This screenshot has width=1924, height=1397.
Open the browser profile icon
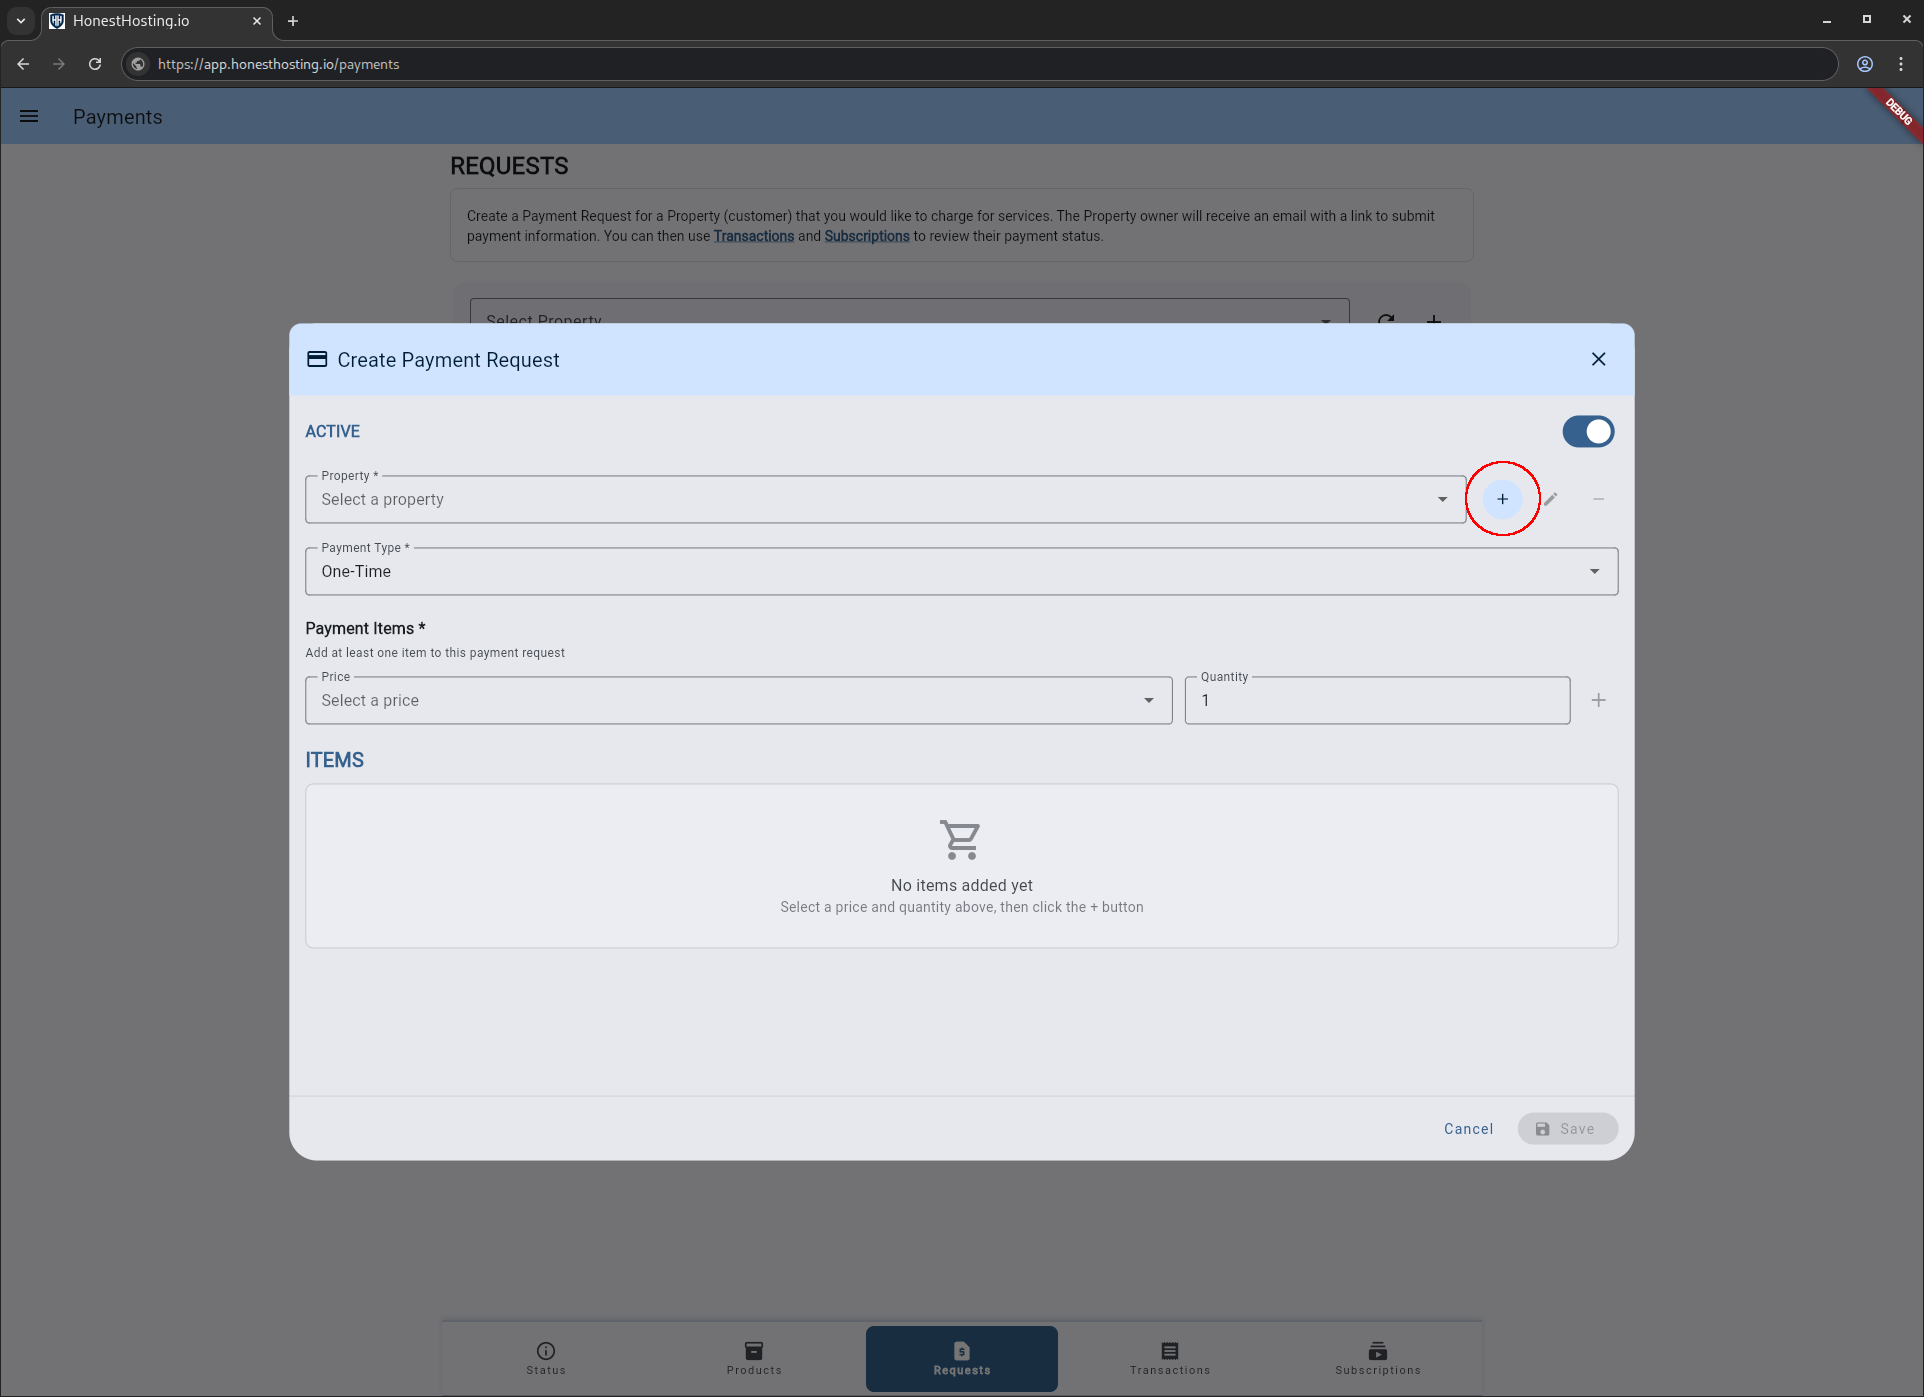pos(1864,64)
